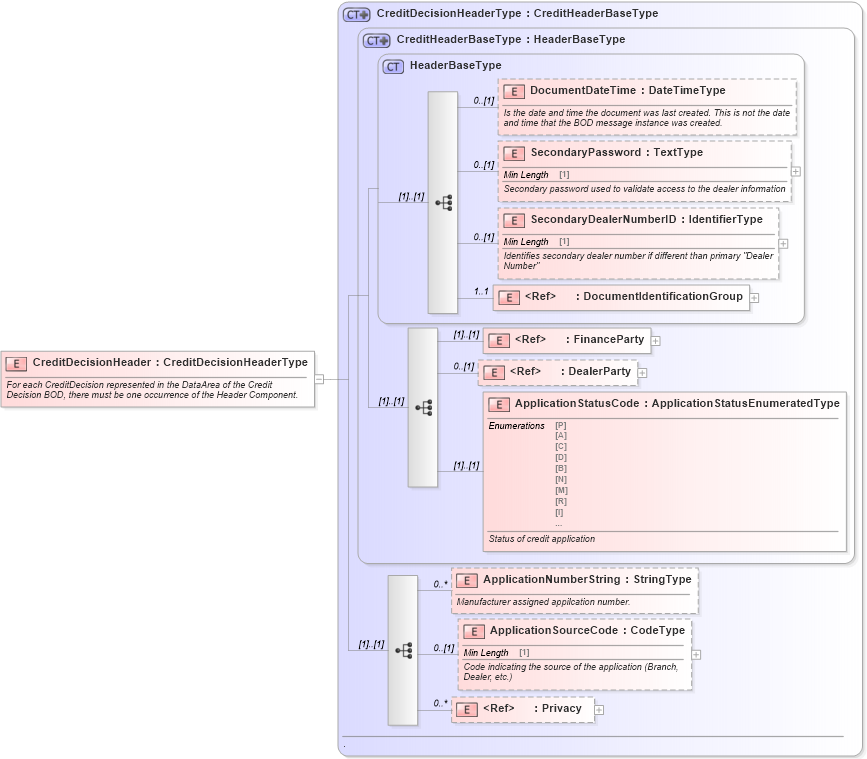Select the CT icon of HeaderBaseType

[391, 66]
